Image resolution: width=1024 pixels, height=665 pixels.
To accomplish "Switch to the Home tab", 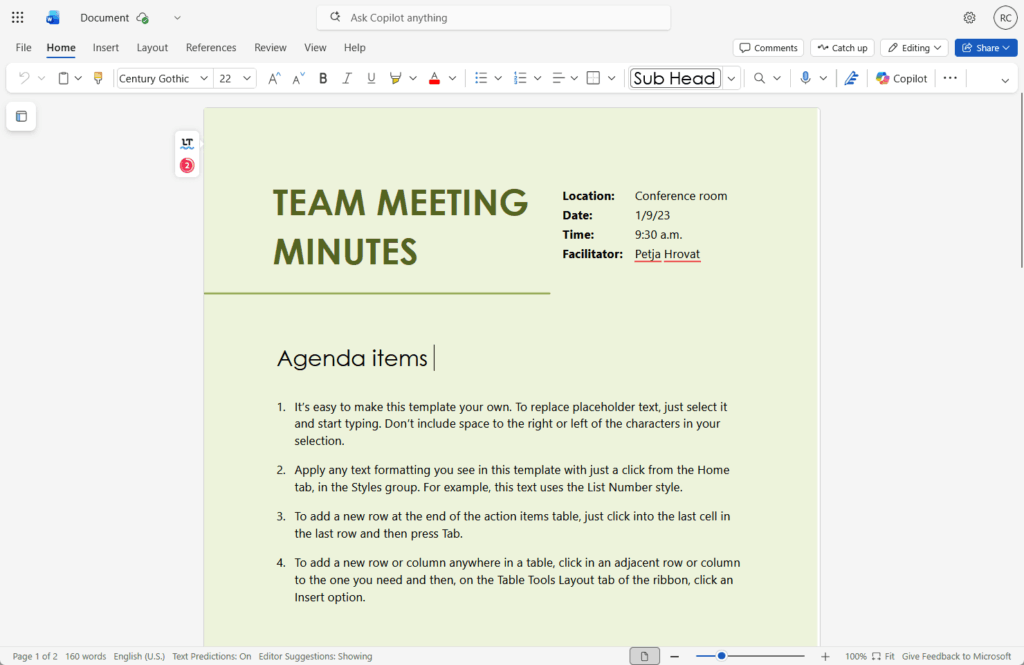I will click(x=61, y=48).
